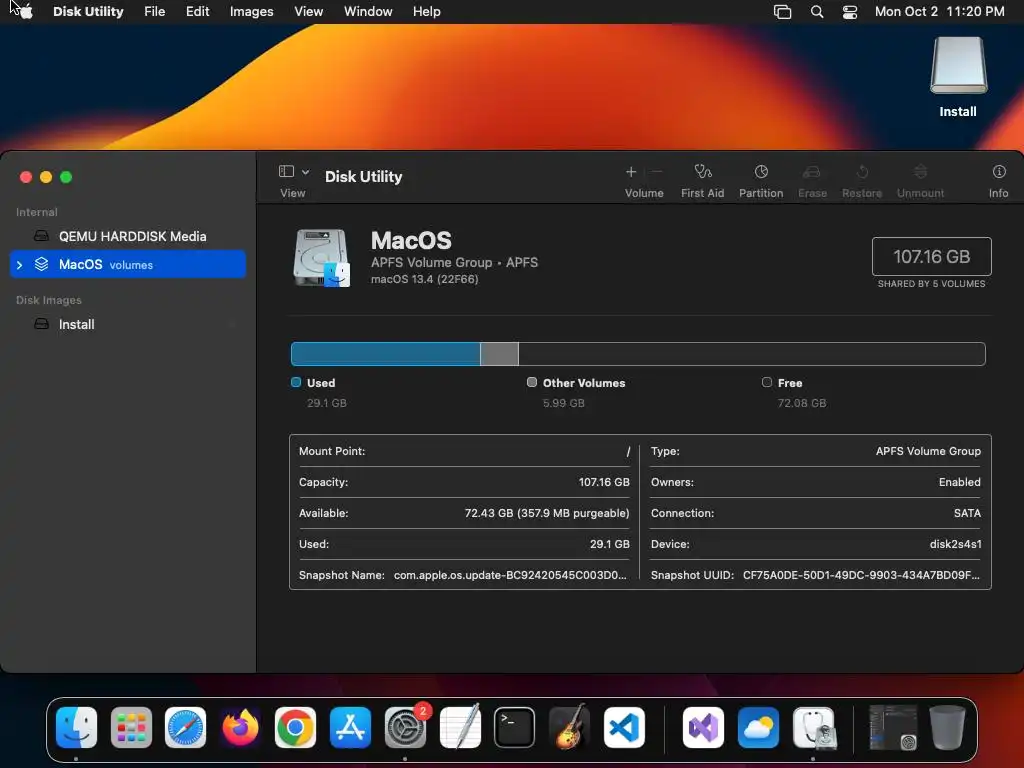Add a volume with the plus icon
1024x768 pixels.
pos(631,172)
